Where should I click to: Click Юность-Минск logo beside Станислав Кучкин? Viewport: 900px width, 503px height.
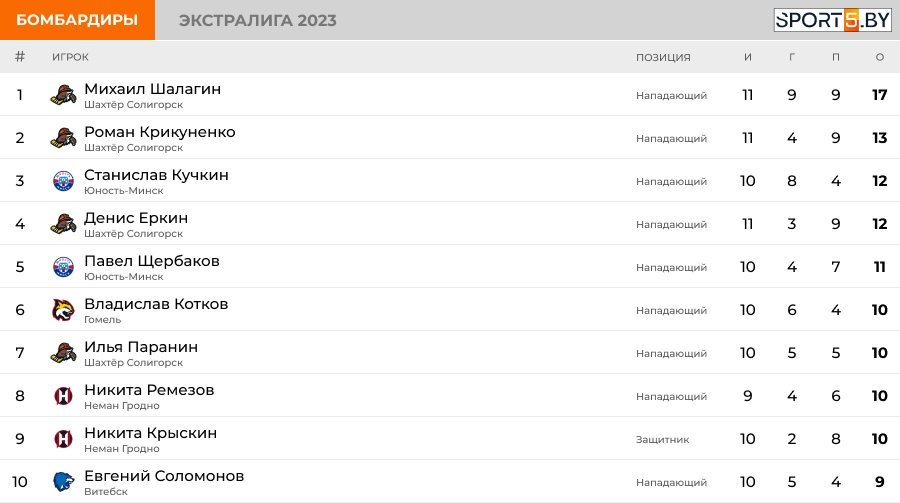64,181
